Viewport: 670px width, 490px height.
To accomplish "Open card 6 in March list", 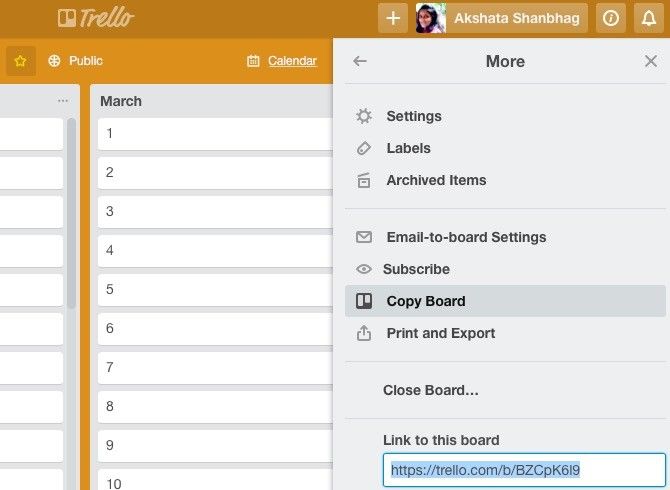I will point(215,329).
